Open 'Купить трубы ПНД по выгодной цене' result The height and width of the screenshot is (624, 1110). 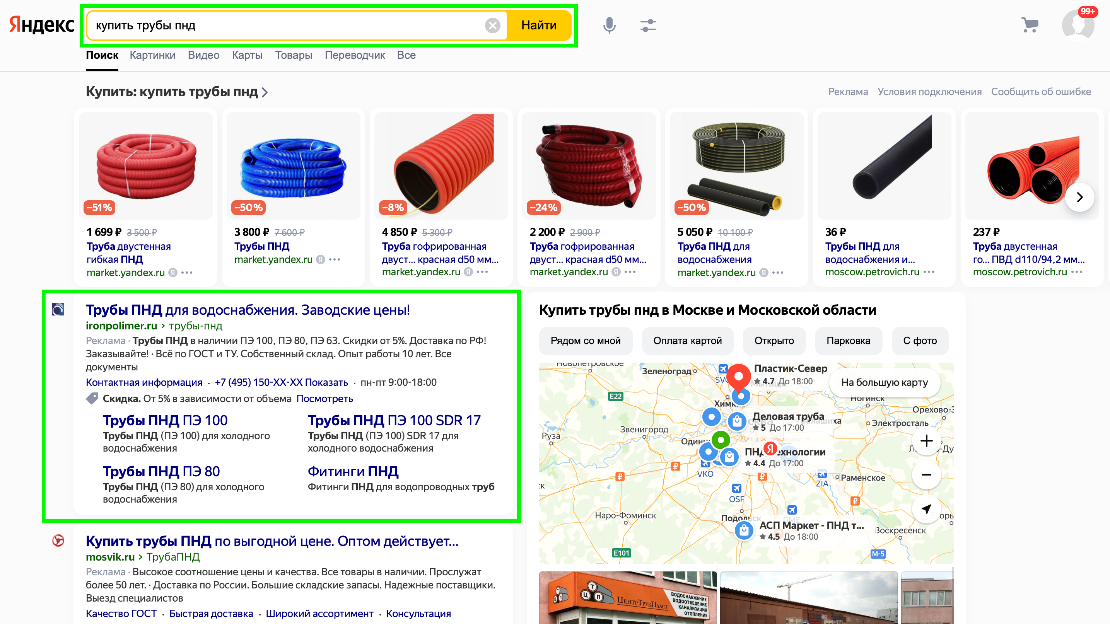(272, 542)
